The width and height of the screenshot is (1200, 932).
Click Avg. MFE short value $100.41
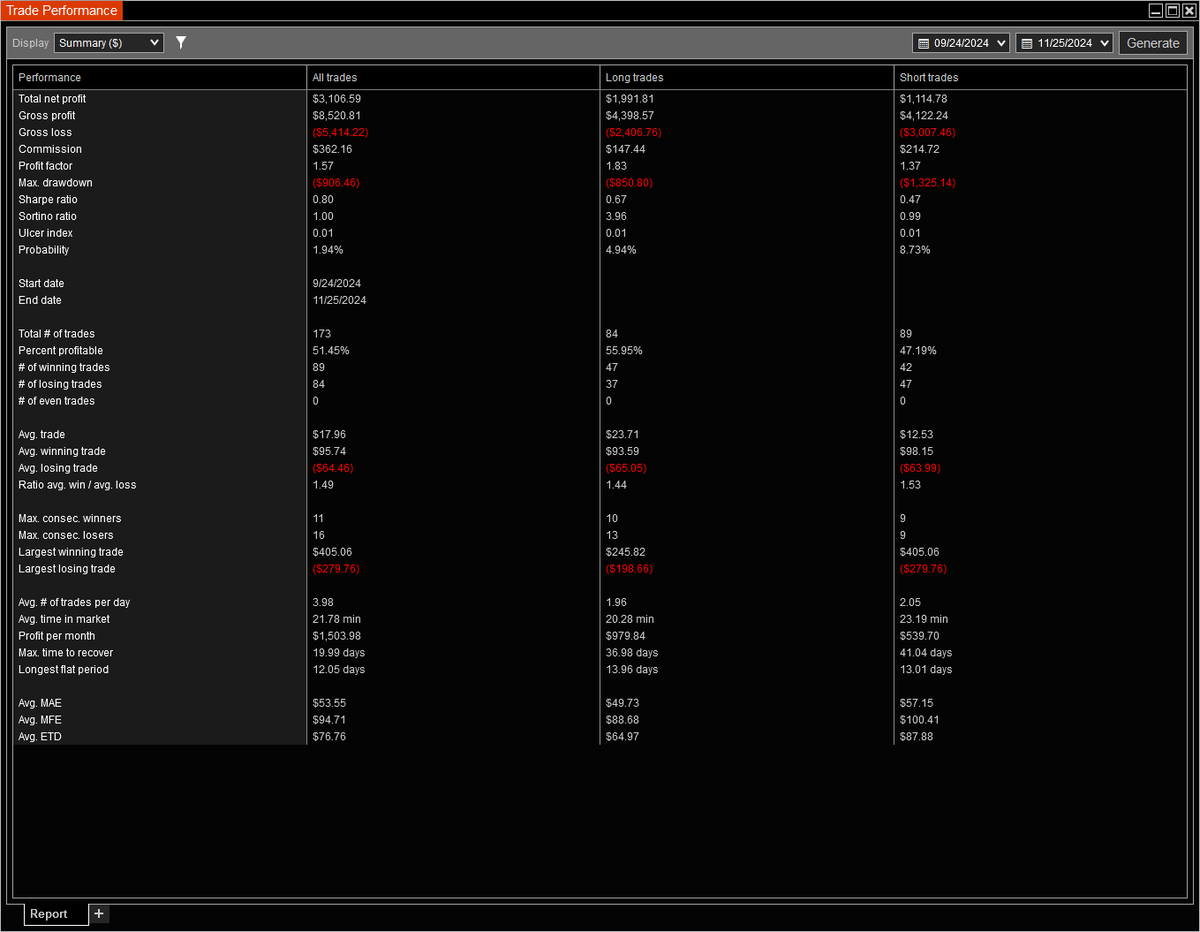tap(920, 720)
